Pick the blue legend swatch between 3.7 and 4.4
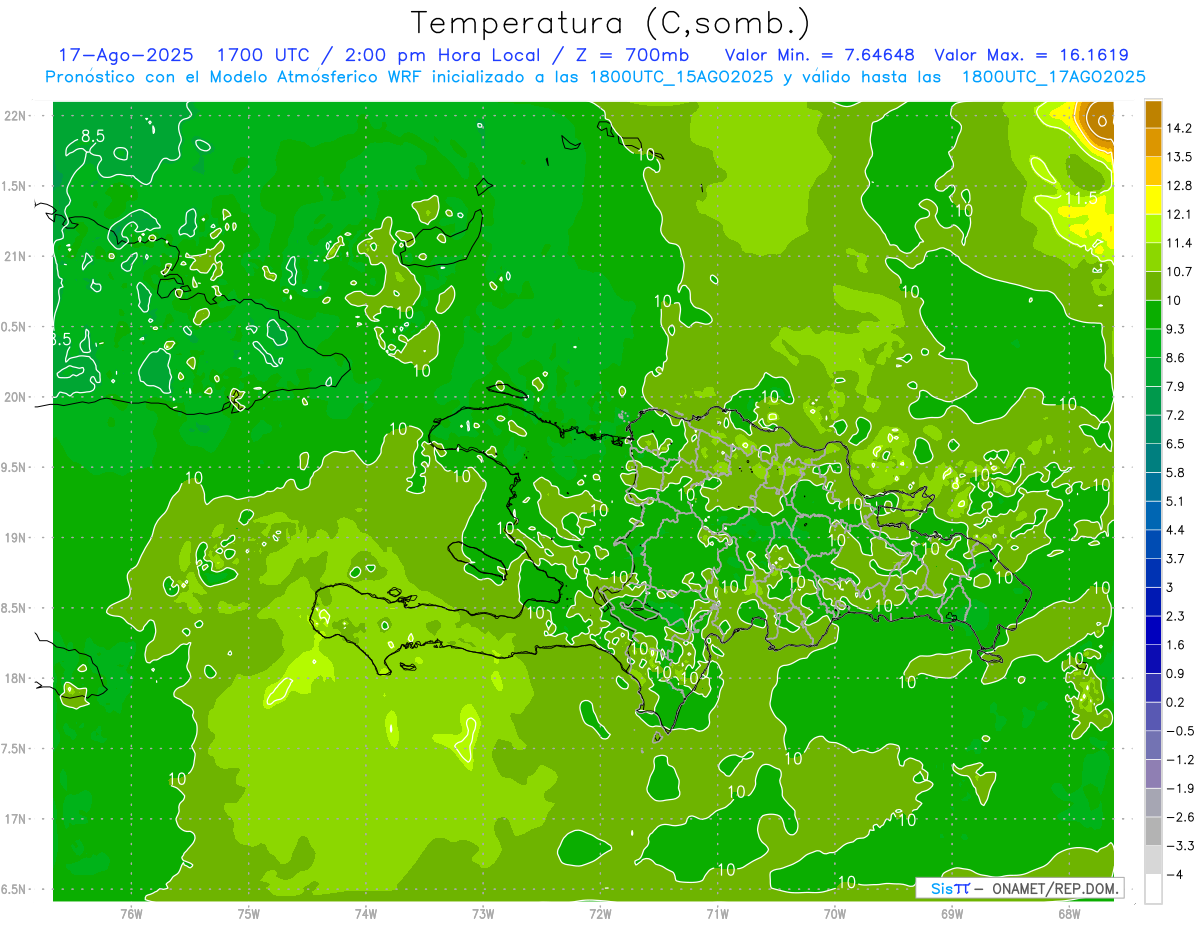 pos(1153,544)
